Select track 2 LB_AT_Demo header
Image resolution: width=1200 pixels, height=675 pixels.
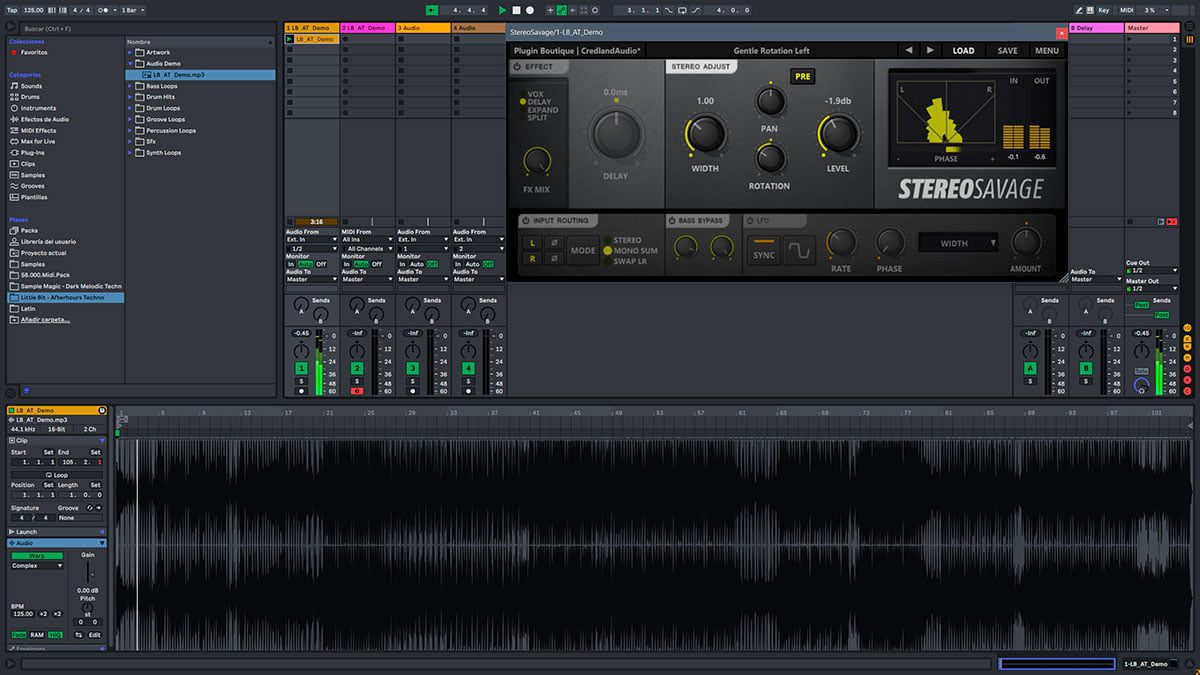(x=367, y=28)
